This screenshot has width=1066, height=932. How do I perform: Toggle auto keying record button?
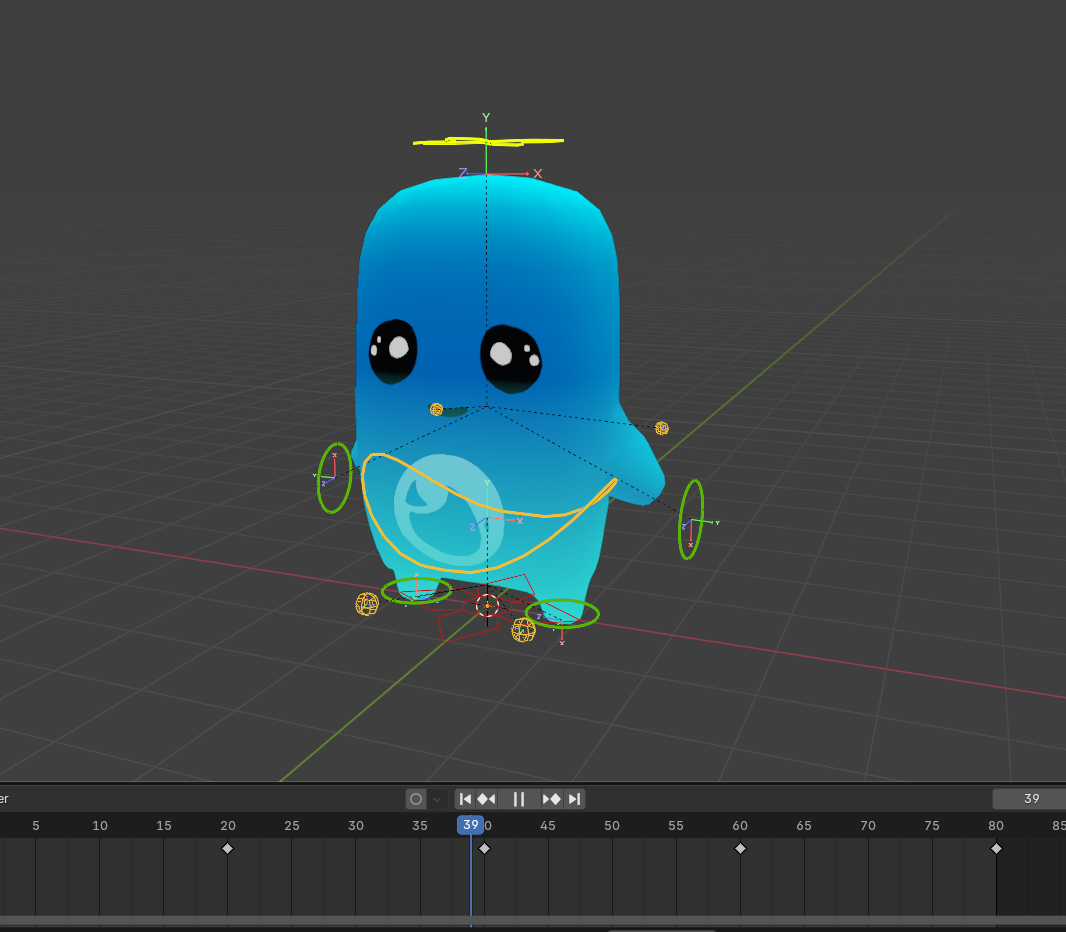[x=416, y=799]
